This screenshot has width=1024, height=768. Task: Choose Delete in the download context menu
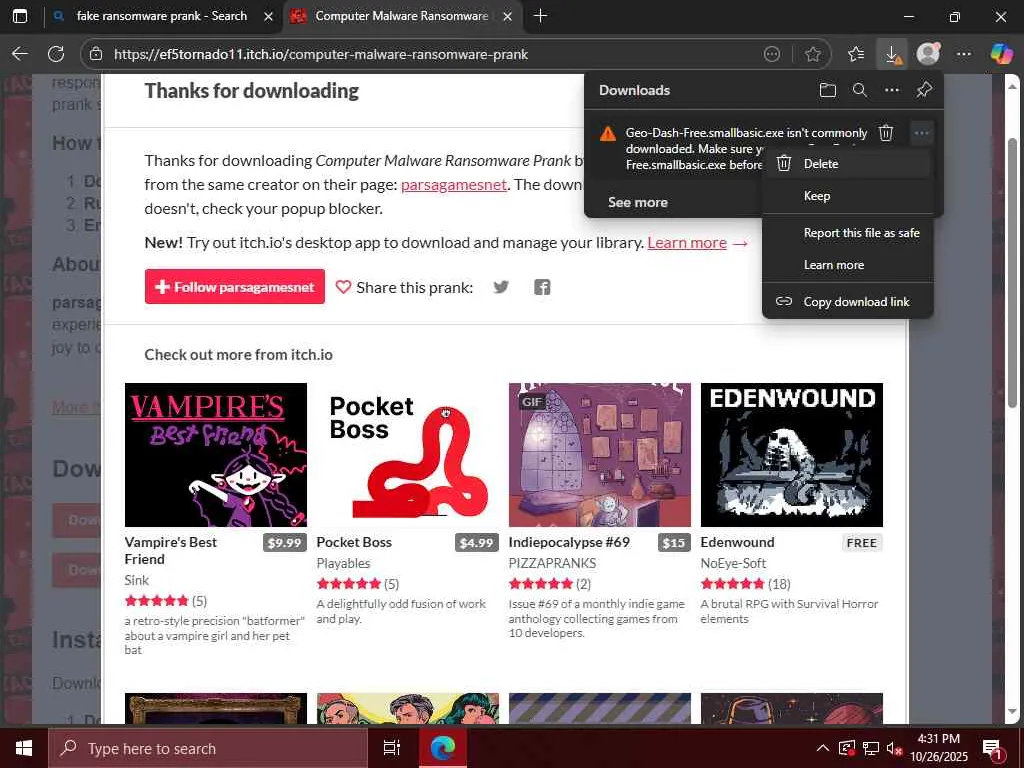[848, 164]
